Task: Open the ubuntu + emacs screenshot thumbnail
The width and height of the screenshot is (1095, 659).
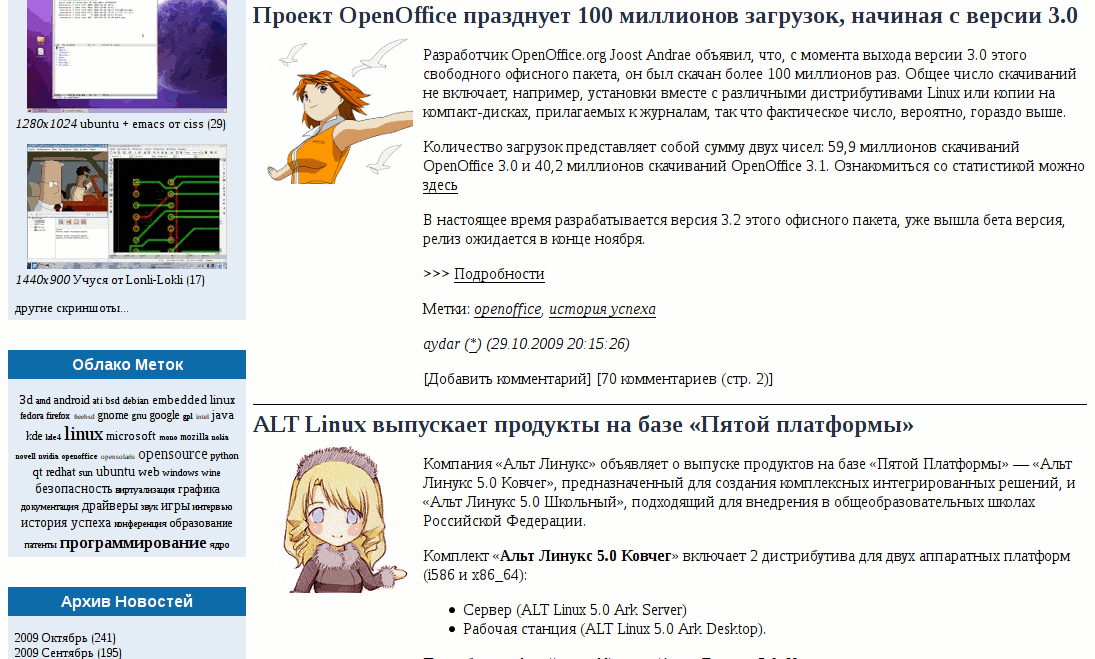Action: tap(127, 56)
